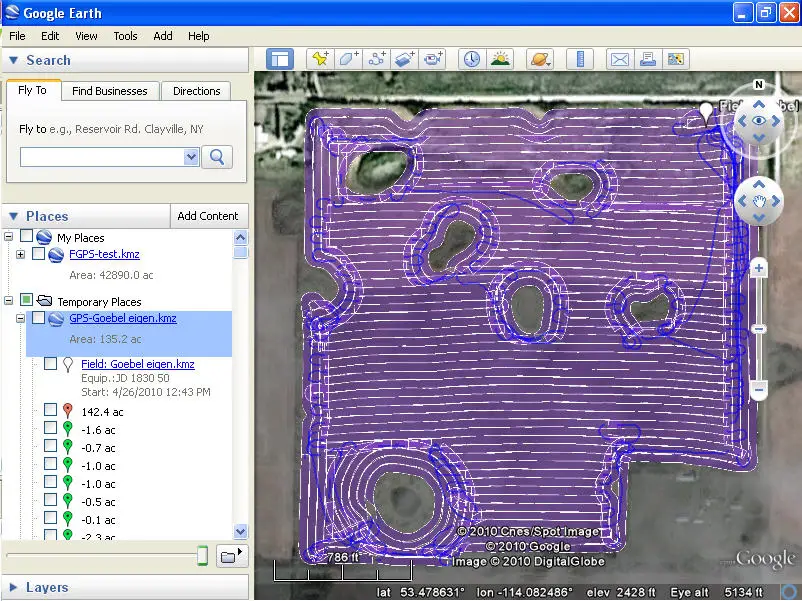Open the ruler measuring tool

pyautogui.click(x=580, y=59)
